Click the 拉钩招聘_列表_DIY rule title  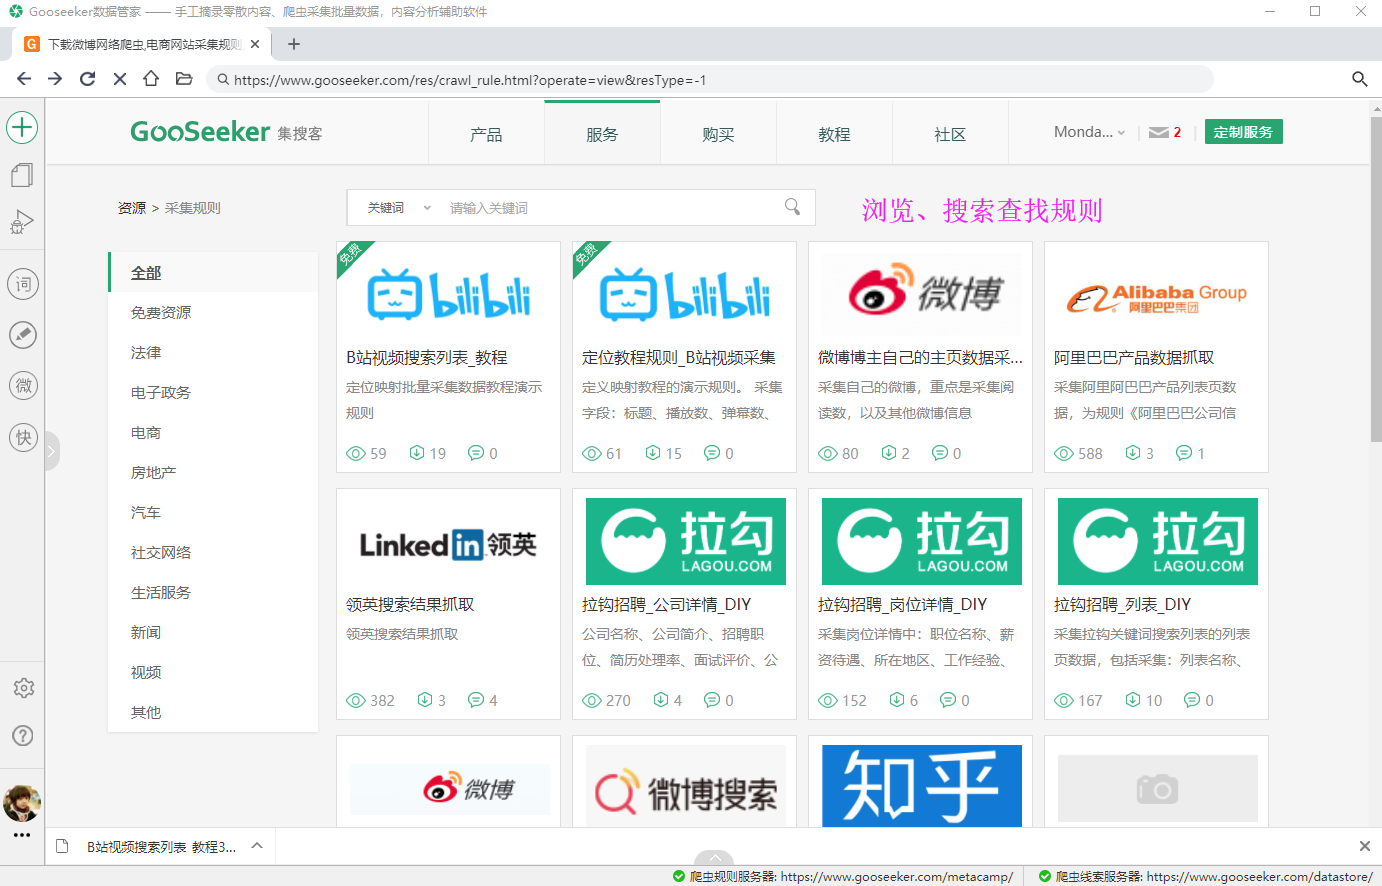[x=1122, y=604]
